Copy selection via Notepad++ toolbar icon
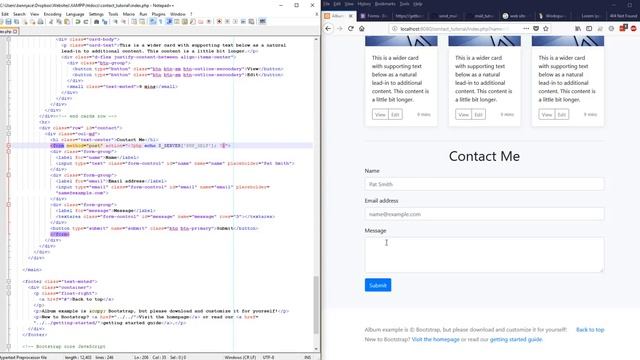This screenshot has height=360, width=640. pos(59,21)
